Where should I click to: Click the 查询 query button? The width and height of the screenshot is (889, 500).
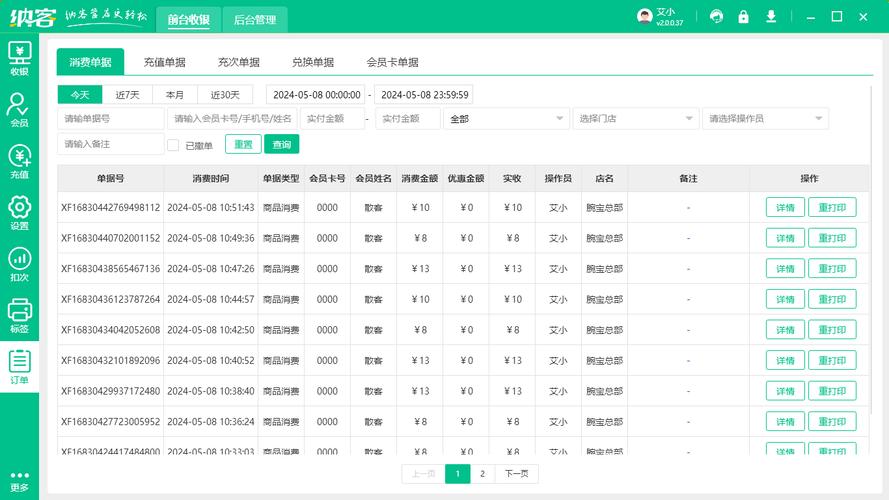(x=282, y=145)
